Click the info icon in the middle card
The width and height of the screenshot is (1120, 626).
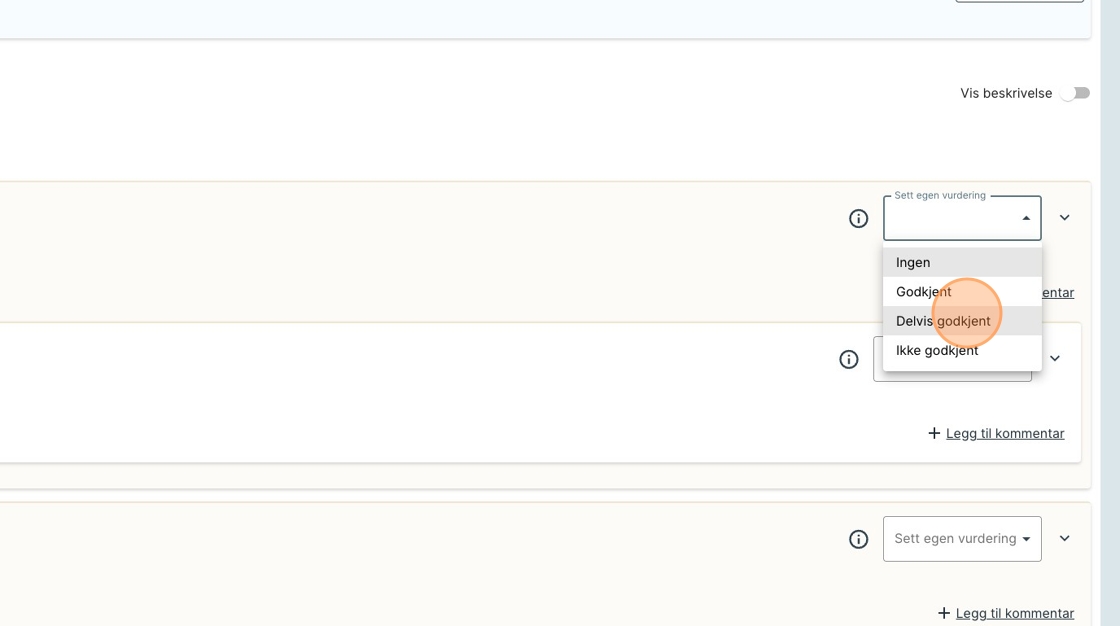click(x=849, y=359)
